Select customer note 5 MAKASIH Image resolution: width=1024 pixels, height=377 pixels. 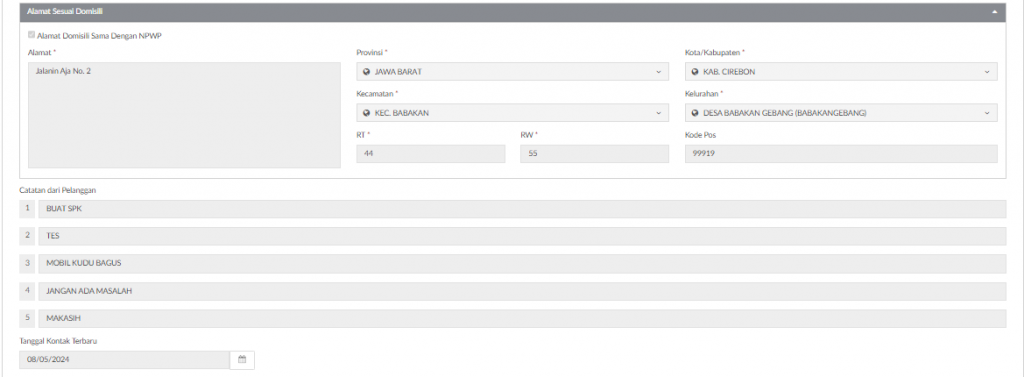(522, 318)
